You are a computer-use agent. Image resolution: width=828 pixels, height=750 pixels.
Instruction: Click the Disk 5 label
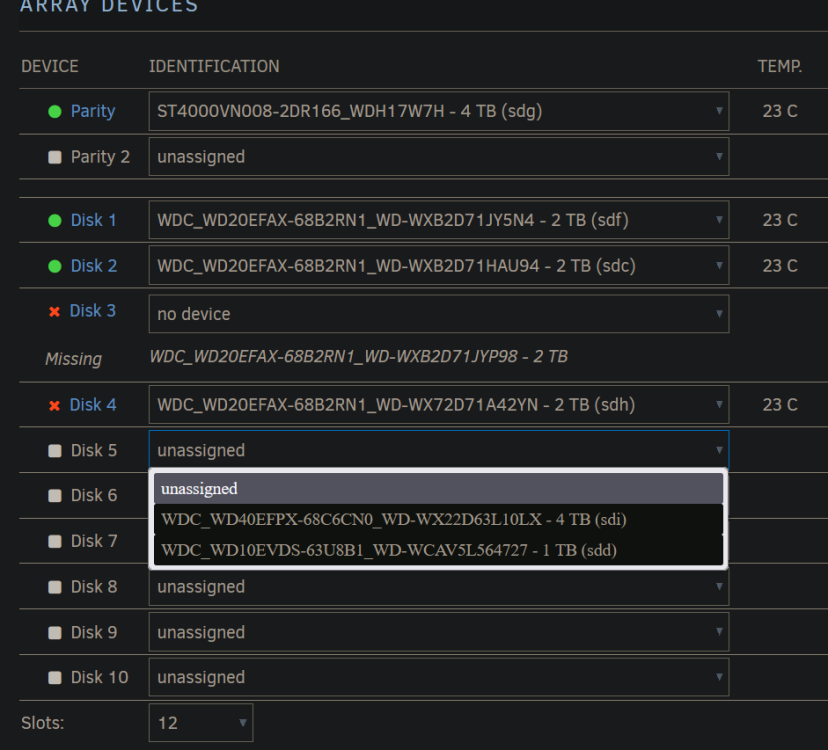[x=94, y=450]
